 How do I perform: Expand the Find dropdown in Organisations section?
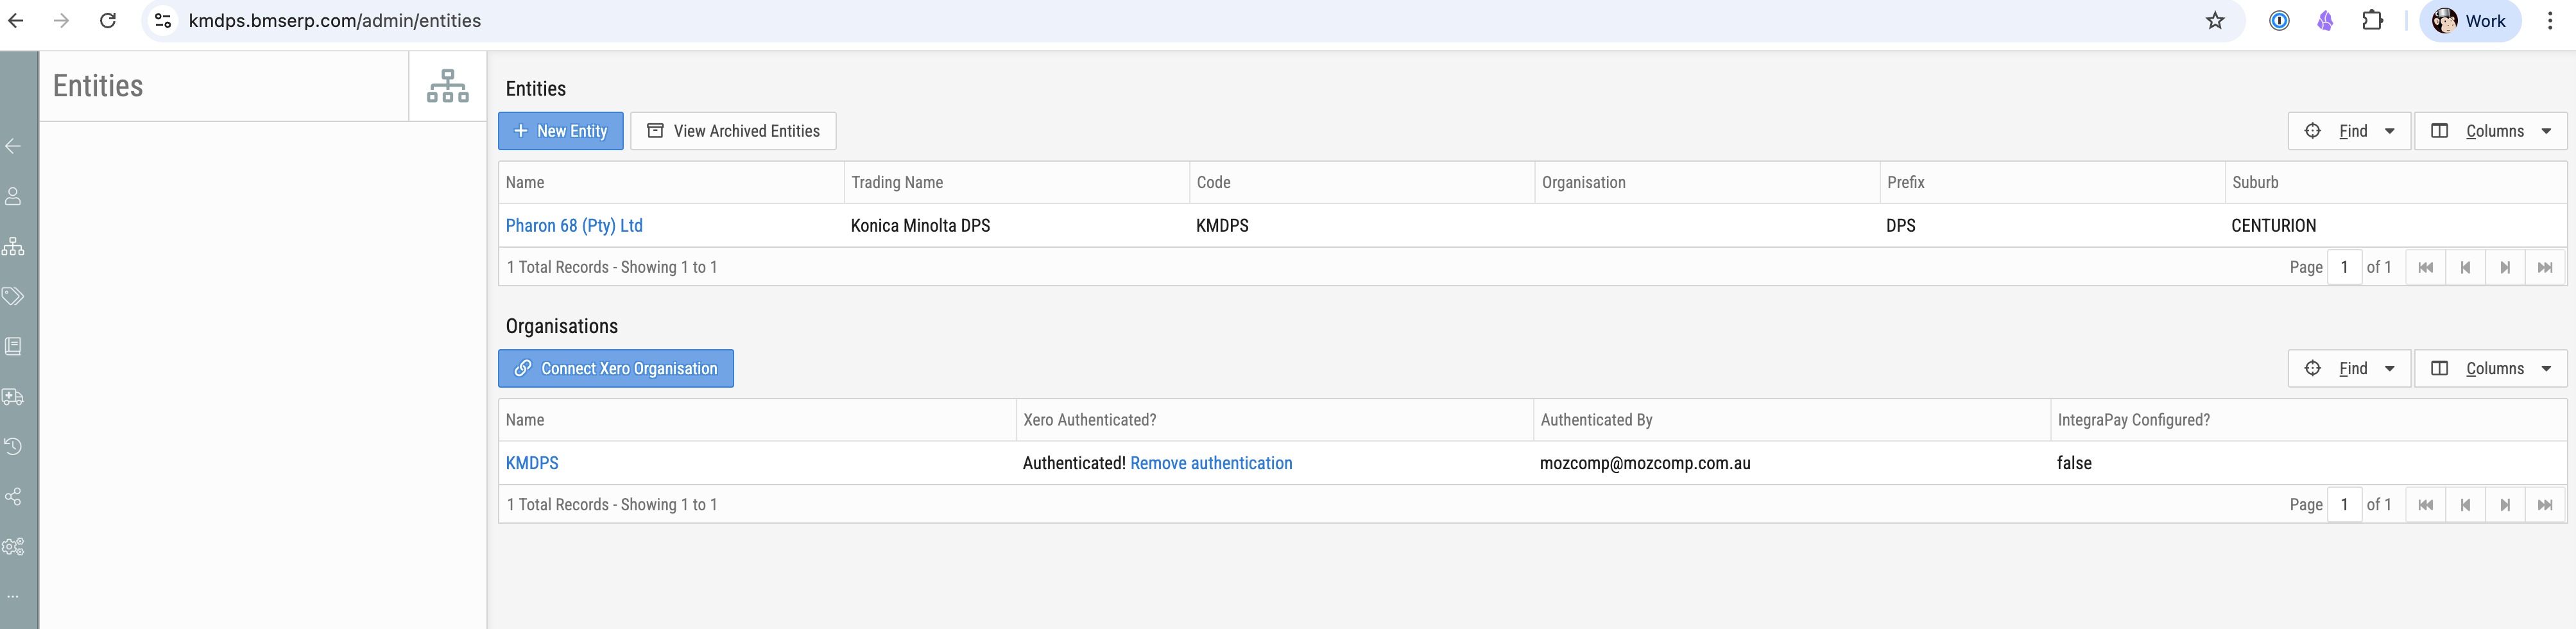pos(2349,368)
